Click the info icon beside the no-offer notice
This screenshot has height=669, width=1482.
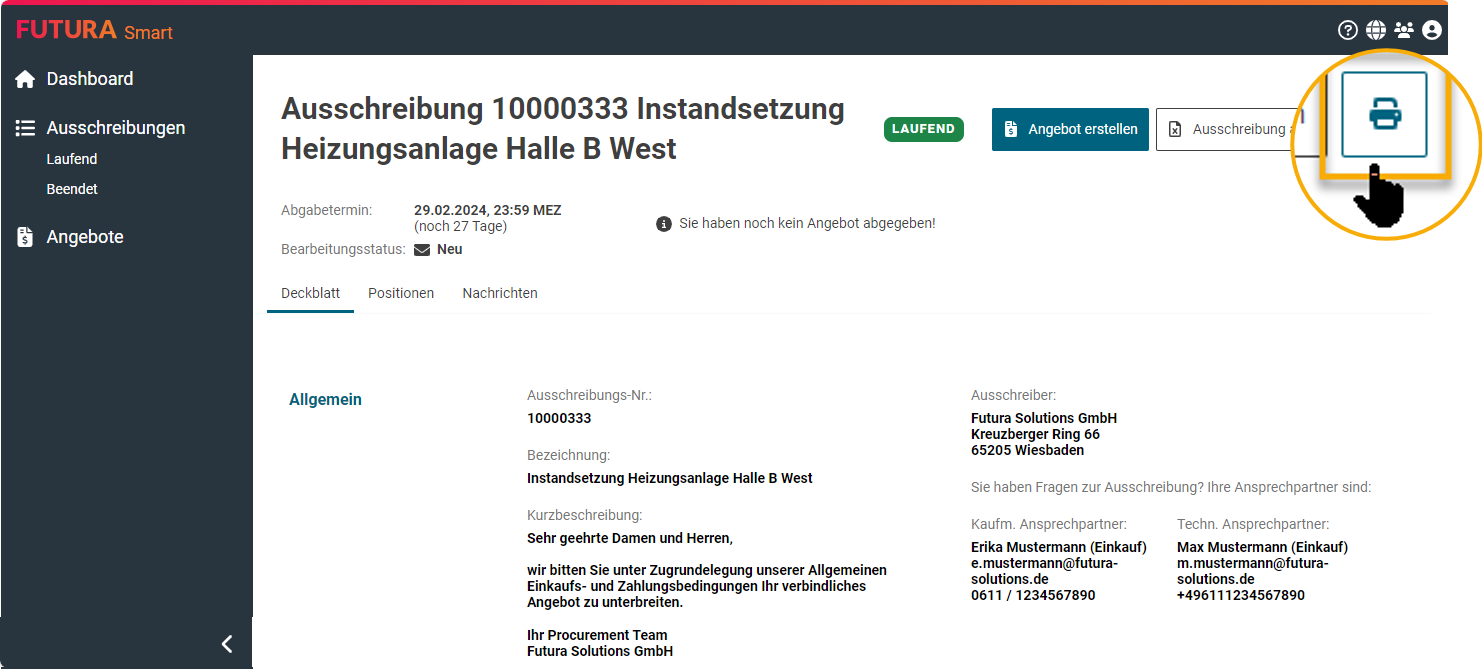(x=663, y=224)
